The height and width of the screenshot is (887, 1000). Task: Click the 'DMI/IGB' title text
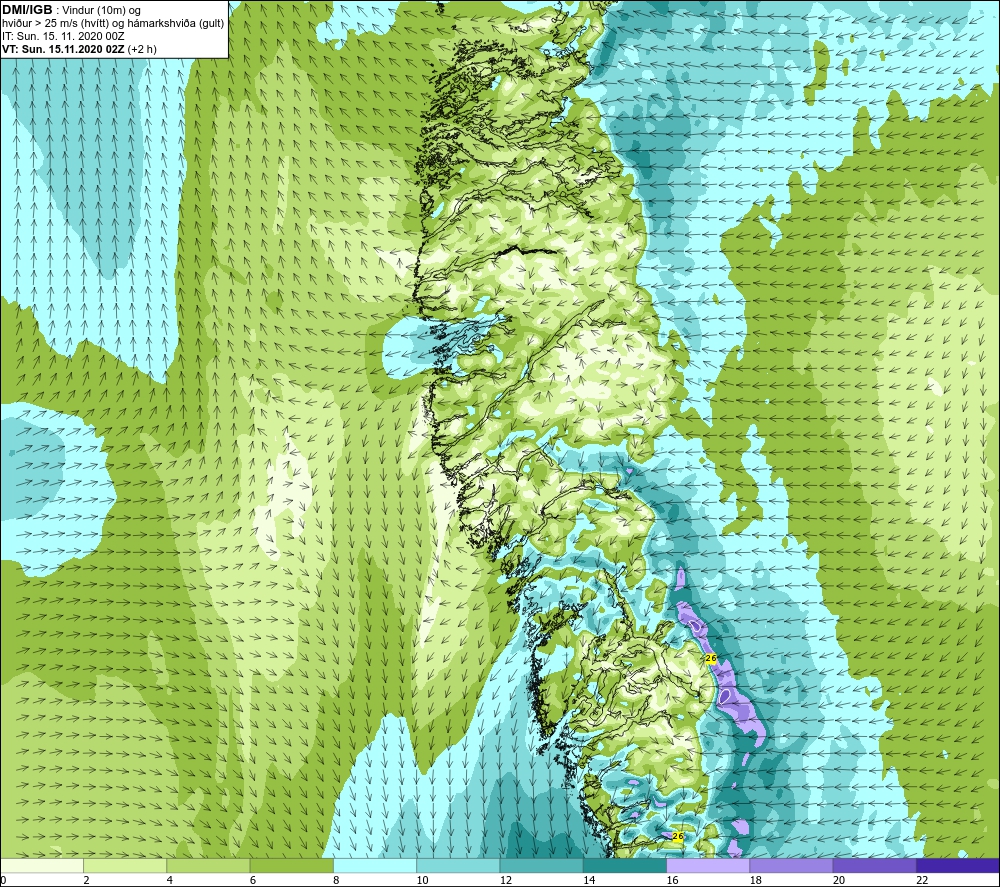pos(27,10)
